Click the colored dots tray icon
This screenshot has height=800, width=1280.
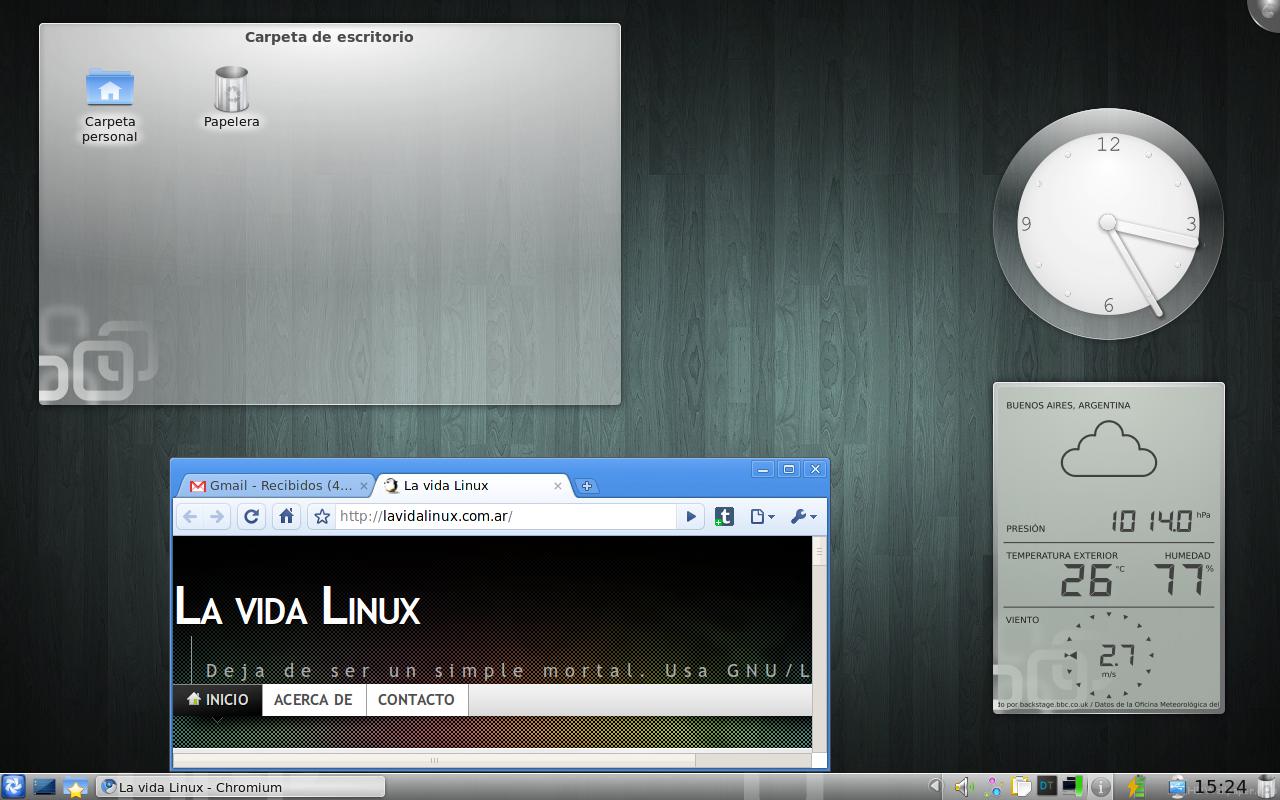pos(993,787)
